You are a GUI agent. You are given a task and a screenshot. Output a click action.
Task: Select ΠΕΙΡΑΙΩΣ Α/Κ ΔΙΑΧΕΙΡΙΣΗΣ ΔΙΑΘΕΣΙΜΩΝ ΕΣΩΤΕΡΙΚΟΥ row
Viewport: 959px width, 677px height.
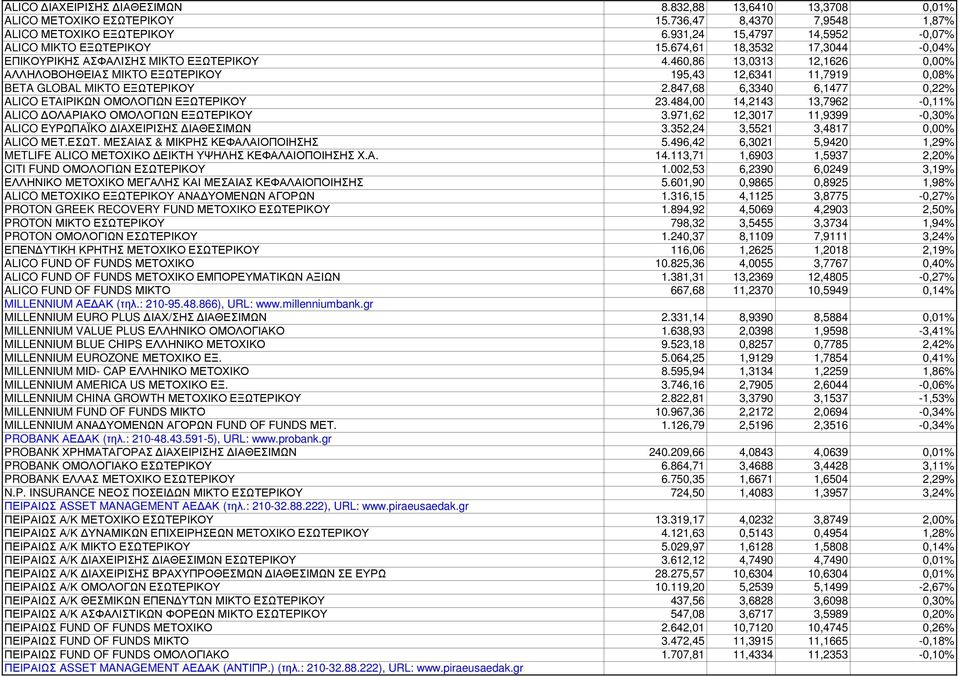480,560
